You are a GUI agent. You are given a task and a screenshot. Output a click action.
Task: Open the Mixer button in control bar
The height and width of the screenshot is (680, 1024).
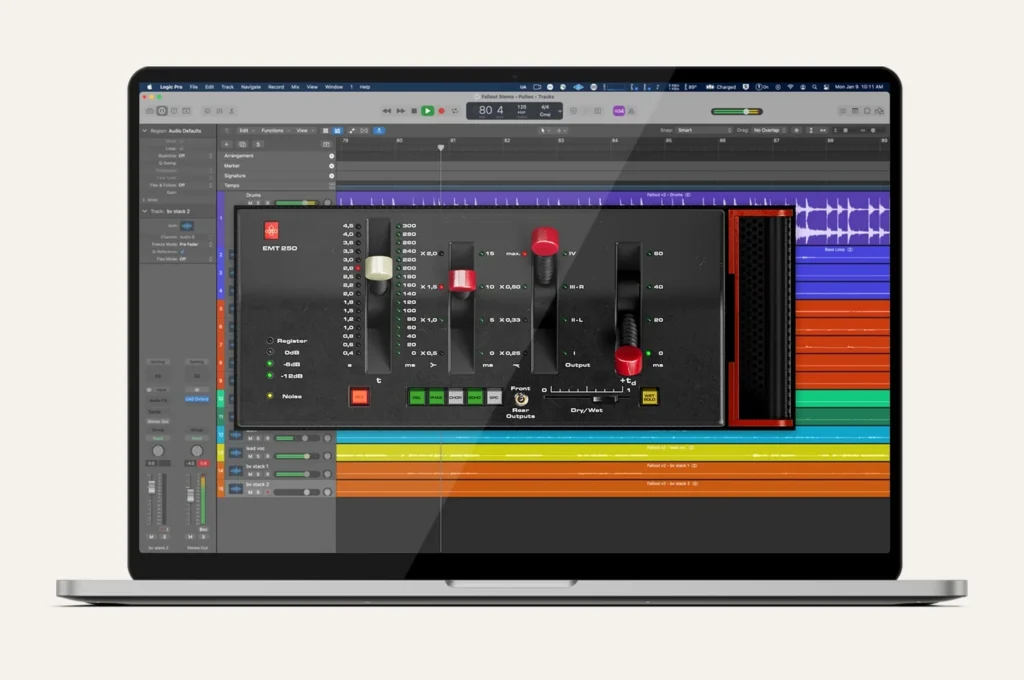(x=219, y=111)
